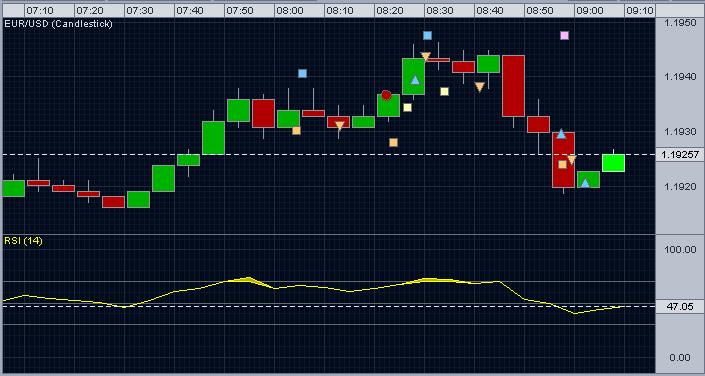Click the 09:00 time axis label
Screen dimensions: 705x376
(x=590, y=11)
